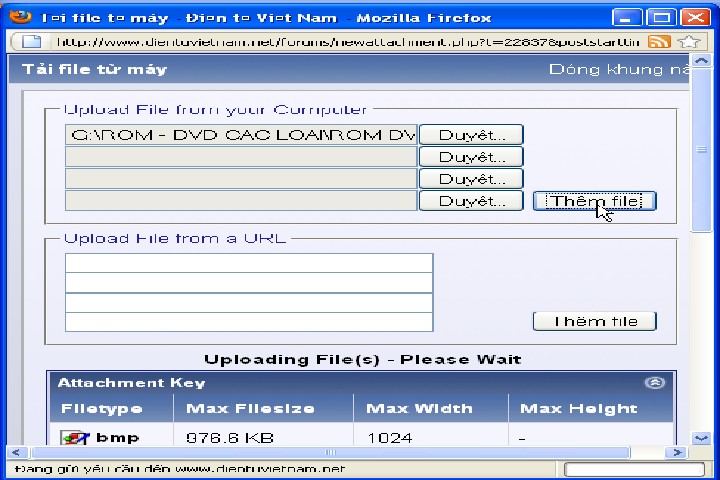This screenshot has width=720, height=480.
Task: Click Thêm file under Upload from URL
Action: point(595,321)
